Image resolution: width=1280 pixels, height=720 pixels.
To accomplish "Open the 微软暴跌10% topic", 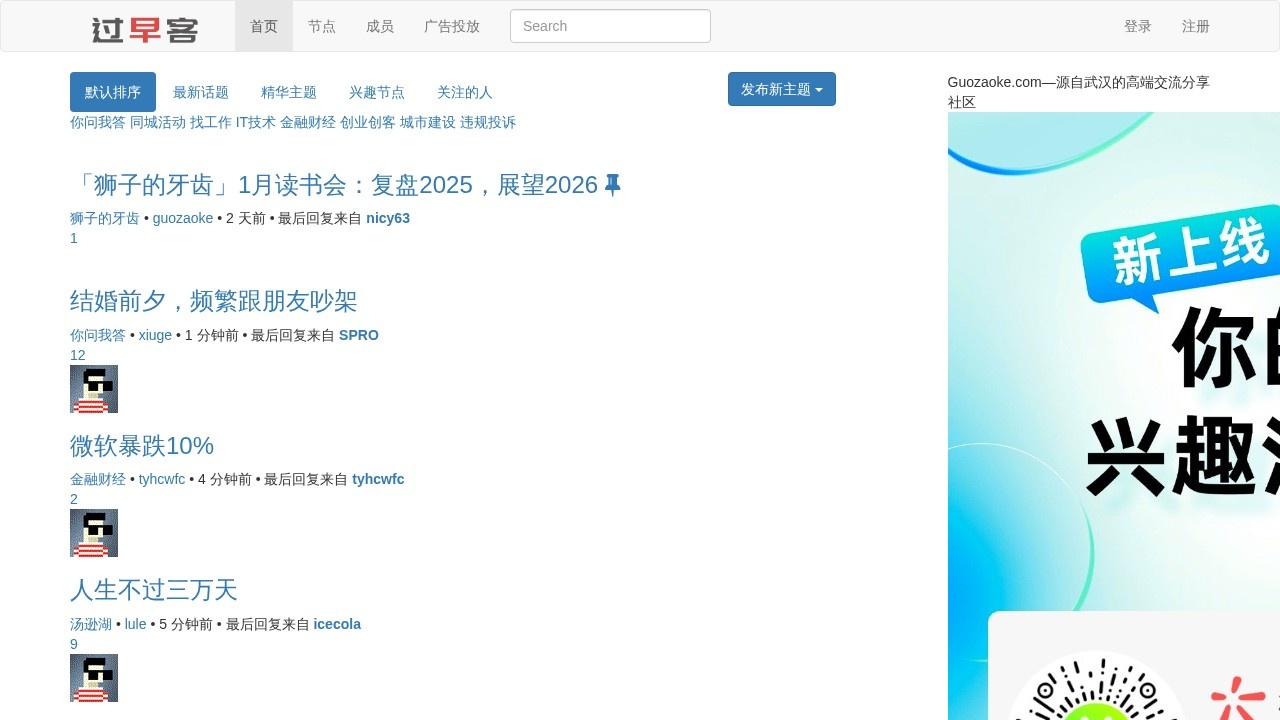I will tap(142, 445).
